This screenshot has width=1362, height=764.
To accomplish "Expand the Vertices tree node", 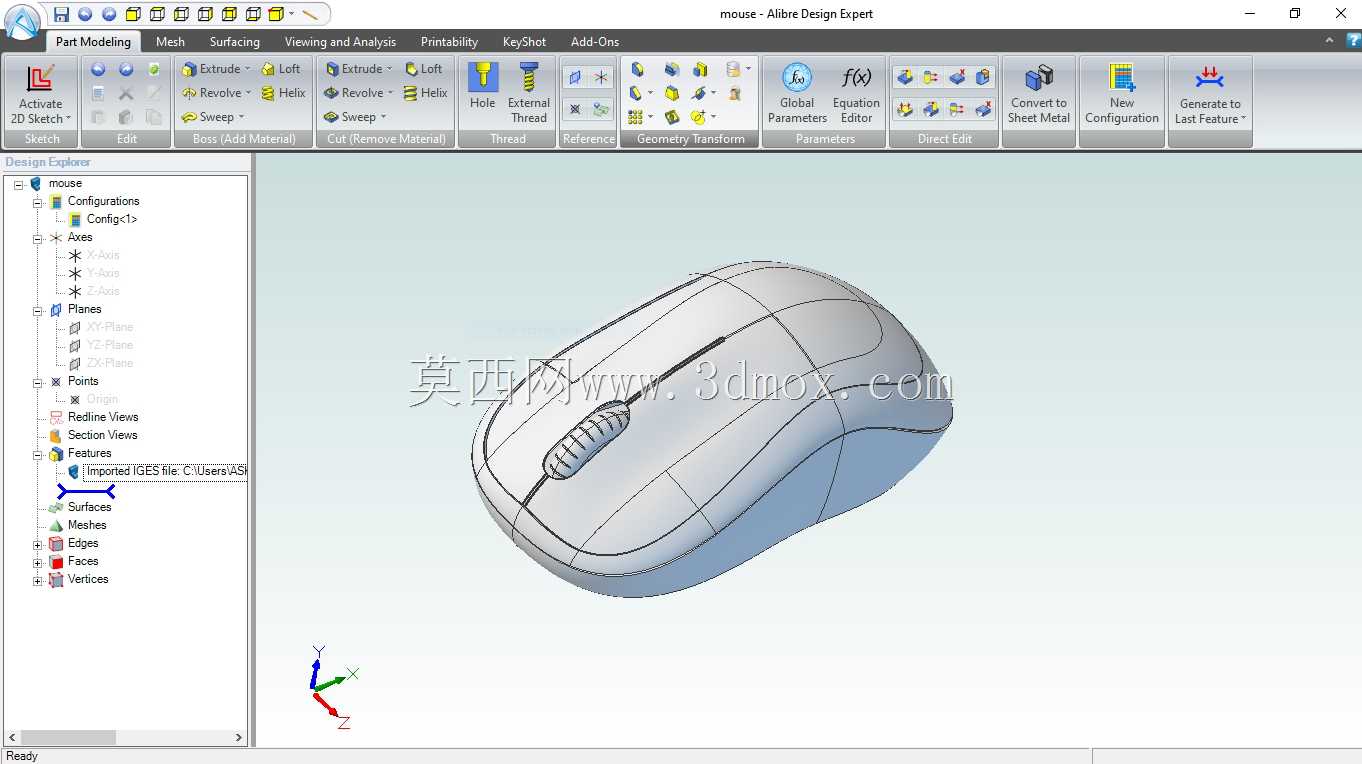I will tap(38, 580).
